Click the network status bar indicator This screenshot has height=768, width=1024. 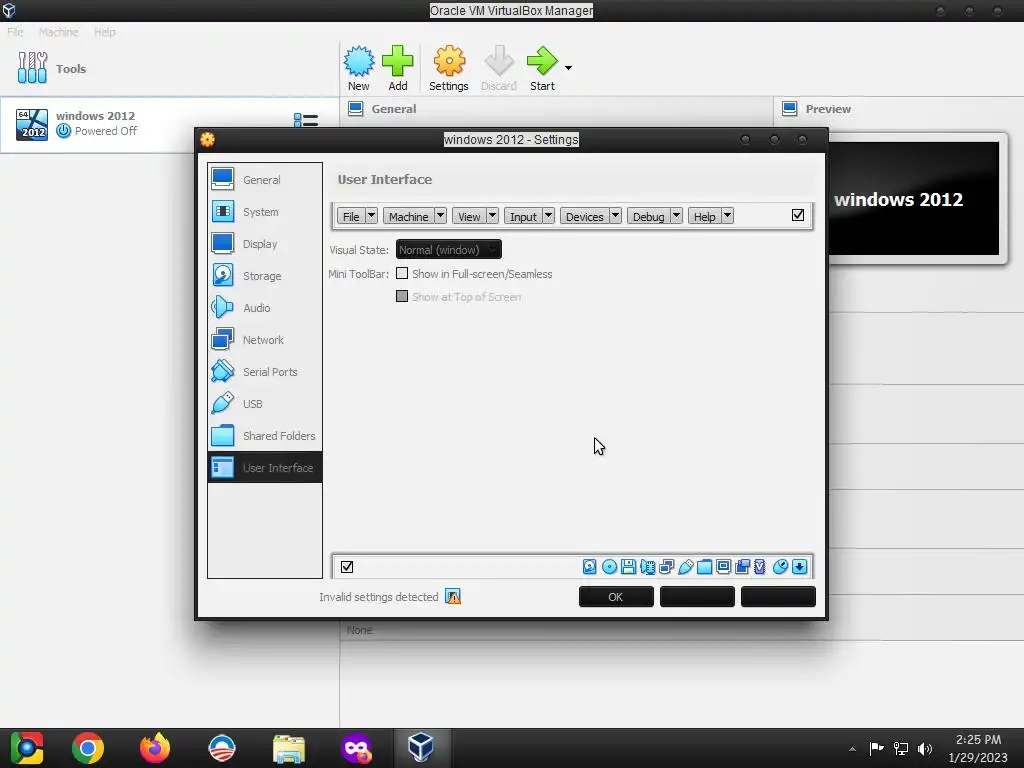coord(666,567)
